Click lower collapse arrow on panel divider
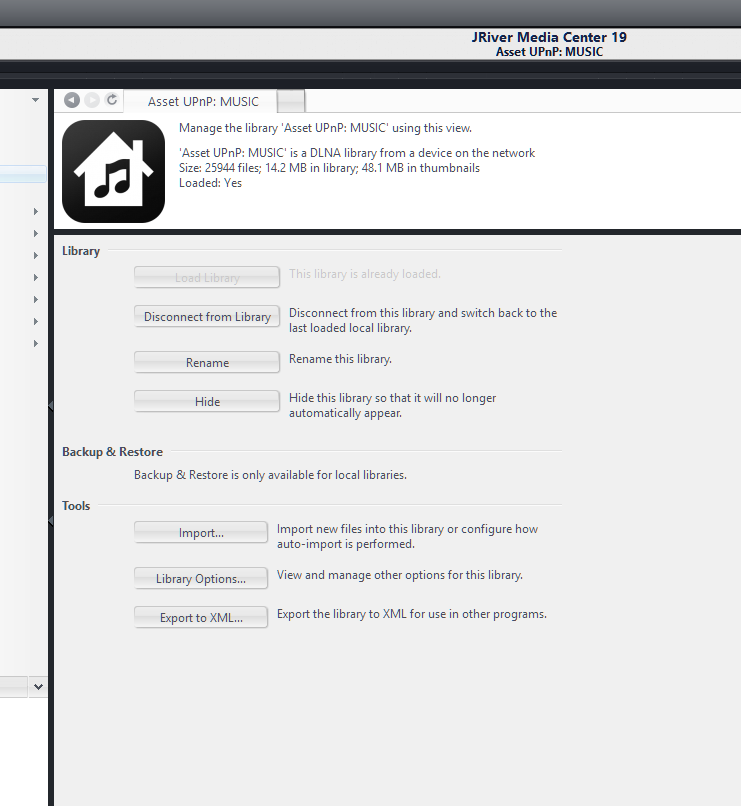Viewport: 741px width, 806px height. coord(51,520)
